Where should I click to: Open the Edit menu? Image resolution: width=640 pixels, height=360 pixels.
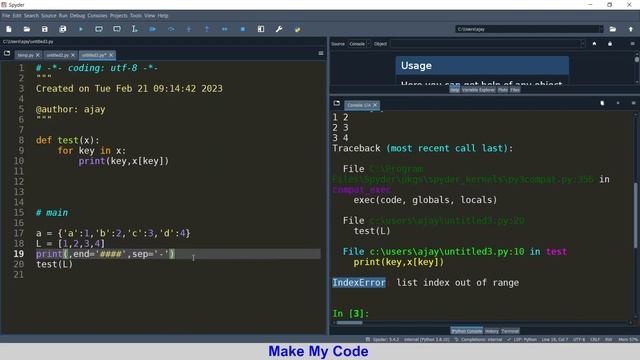point(17,16)
